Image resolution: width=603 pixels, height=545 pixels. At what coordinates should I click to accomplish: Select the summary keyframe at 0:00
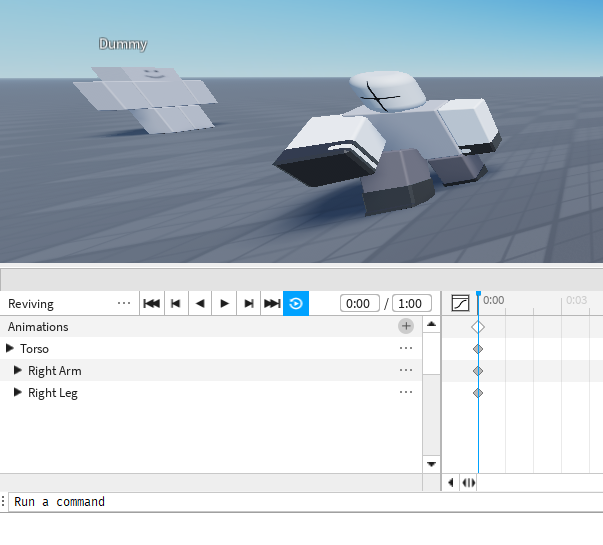pyautogui.click(x=478, y=327)
